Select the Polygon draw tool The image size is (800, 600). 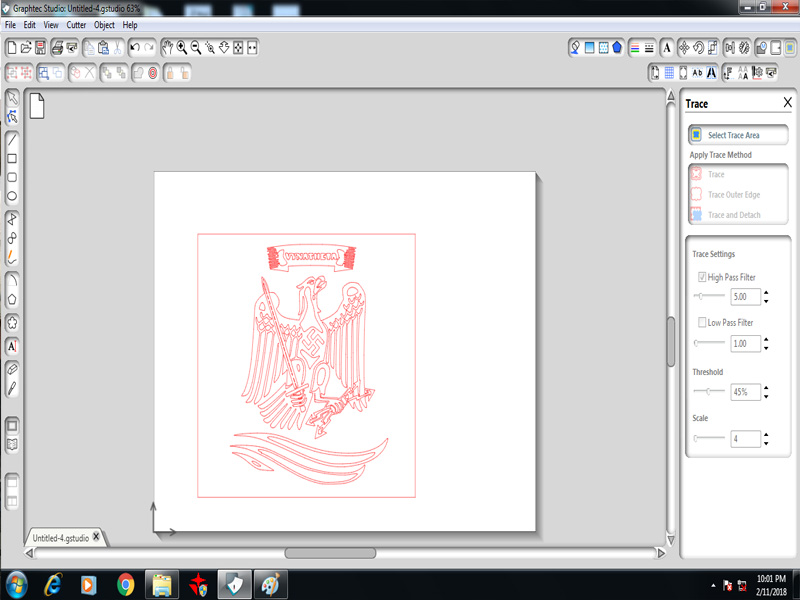(x=12, y=219)
